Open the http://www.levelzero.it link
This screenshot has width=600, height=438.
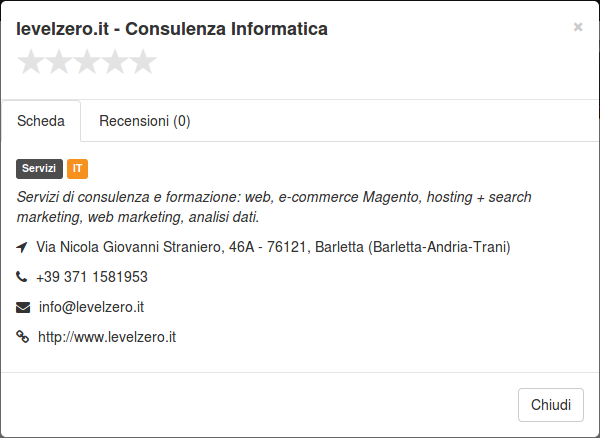click(x=107, y=337)
